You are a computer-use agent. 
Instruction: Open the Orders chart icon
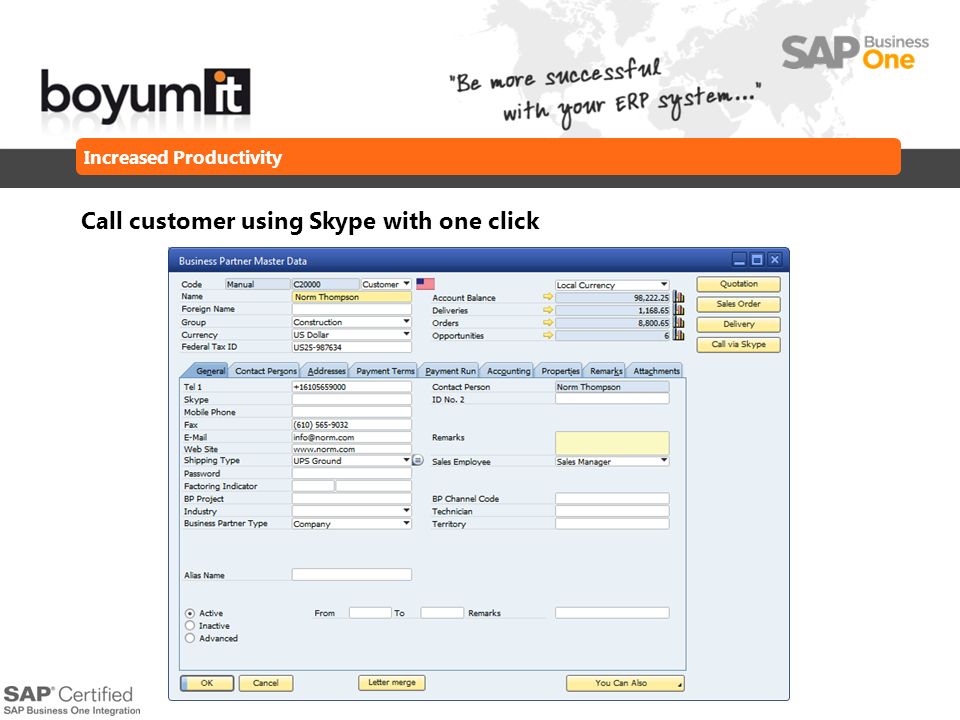click(x=678, y=323)
